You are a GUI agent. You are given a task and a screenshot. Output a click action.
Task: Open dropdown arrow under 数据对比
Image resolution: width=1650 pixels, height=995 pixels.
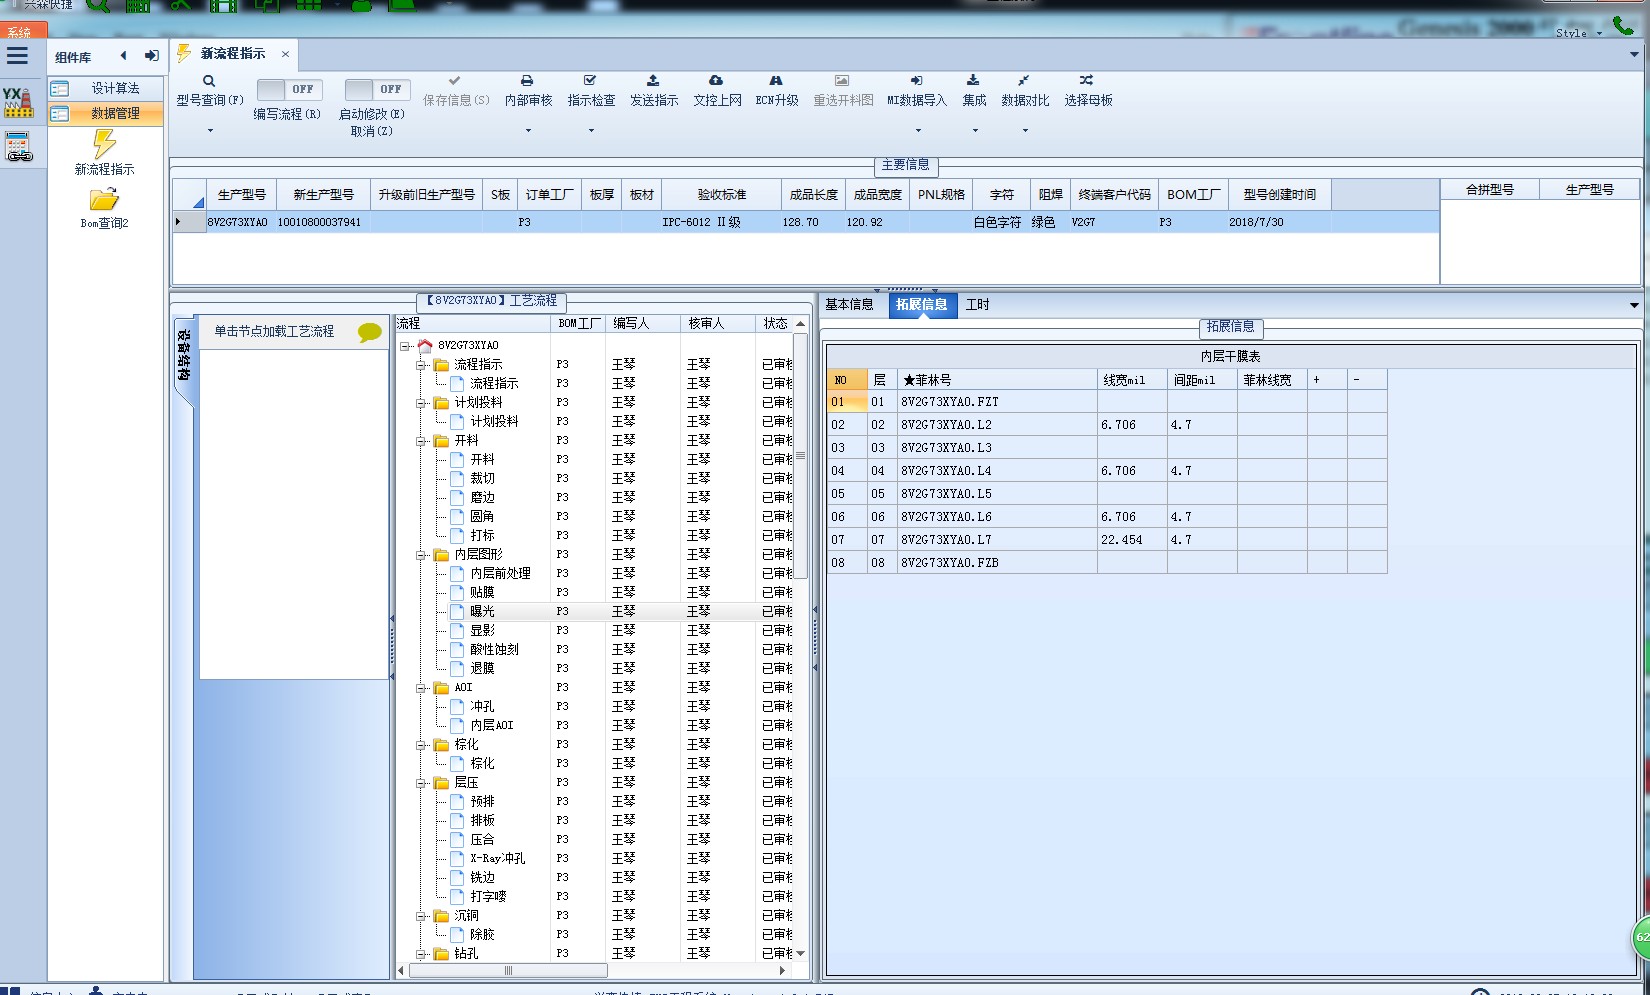tap(1025, 131)
